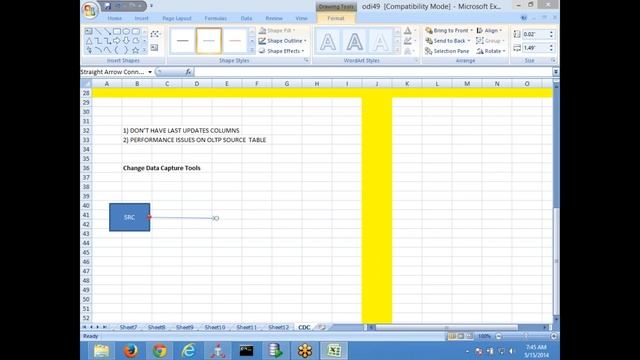Expand the formula bar
The height and width of the screenshot is (360, 640).
tap(556, 72)
